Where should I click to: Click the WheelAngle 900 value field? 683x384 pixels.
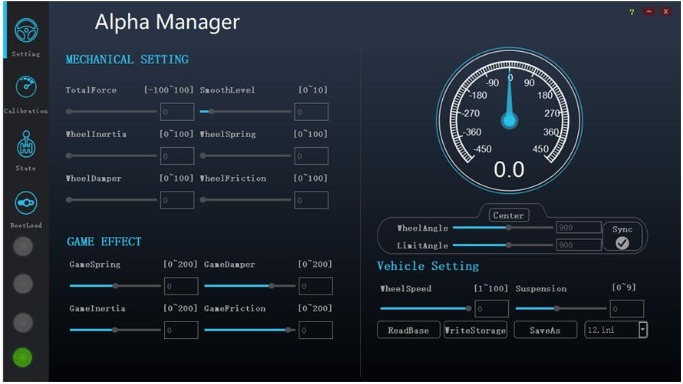point(579,228)
